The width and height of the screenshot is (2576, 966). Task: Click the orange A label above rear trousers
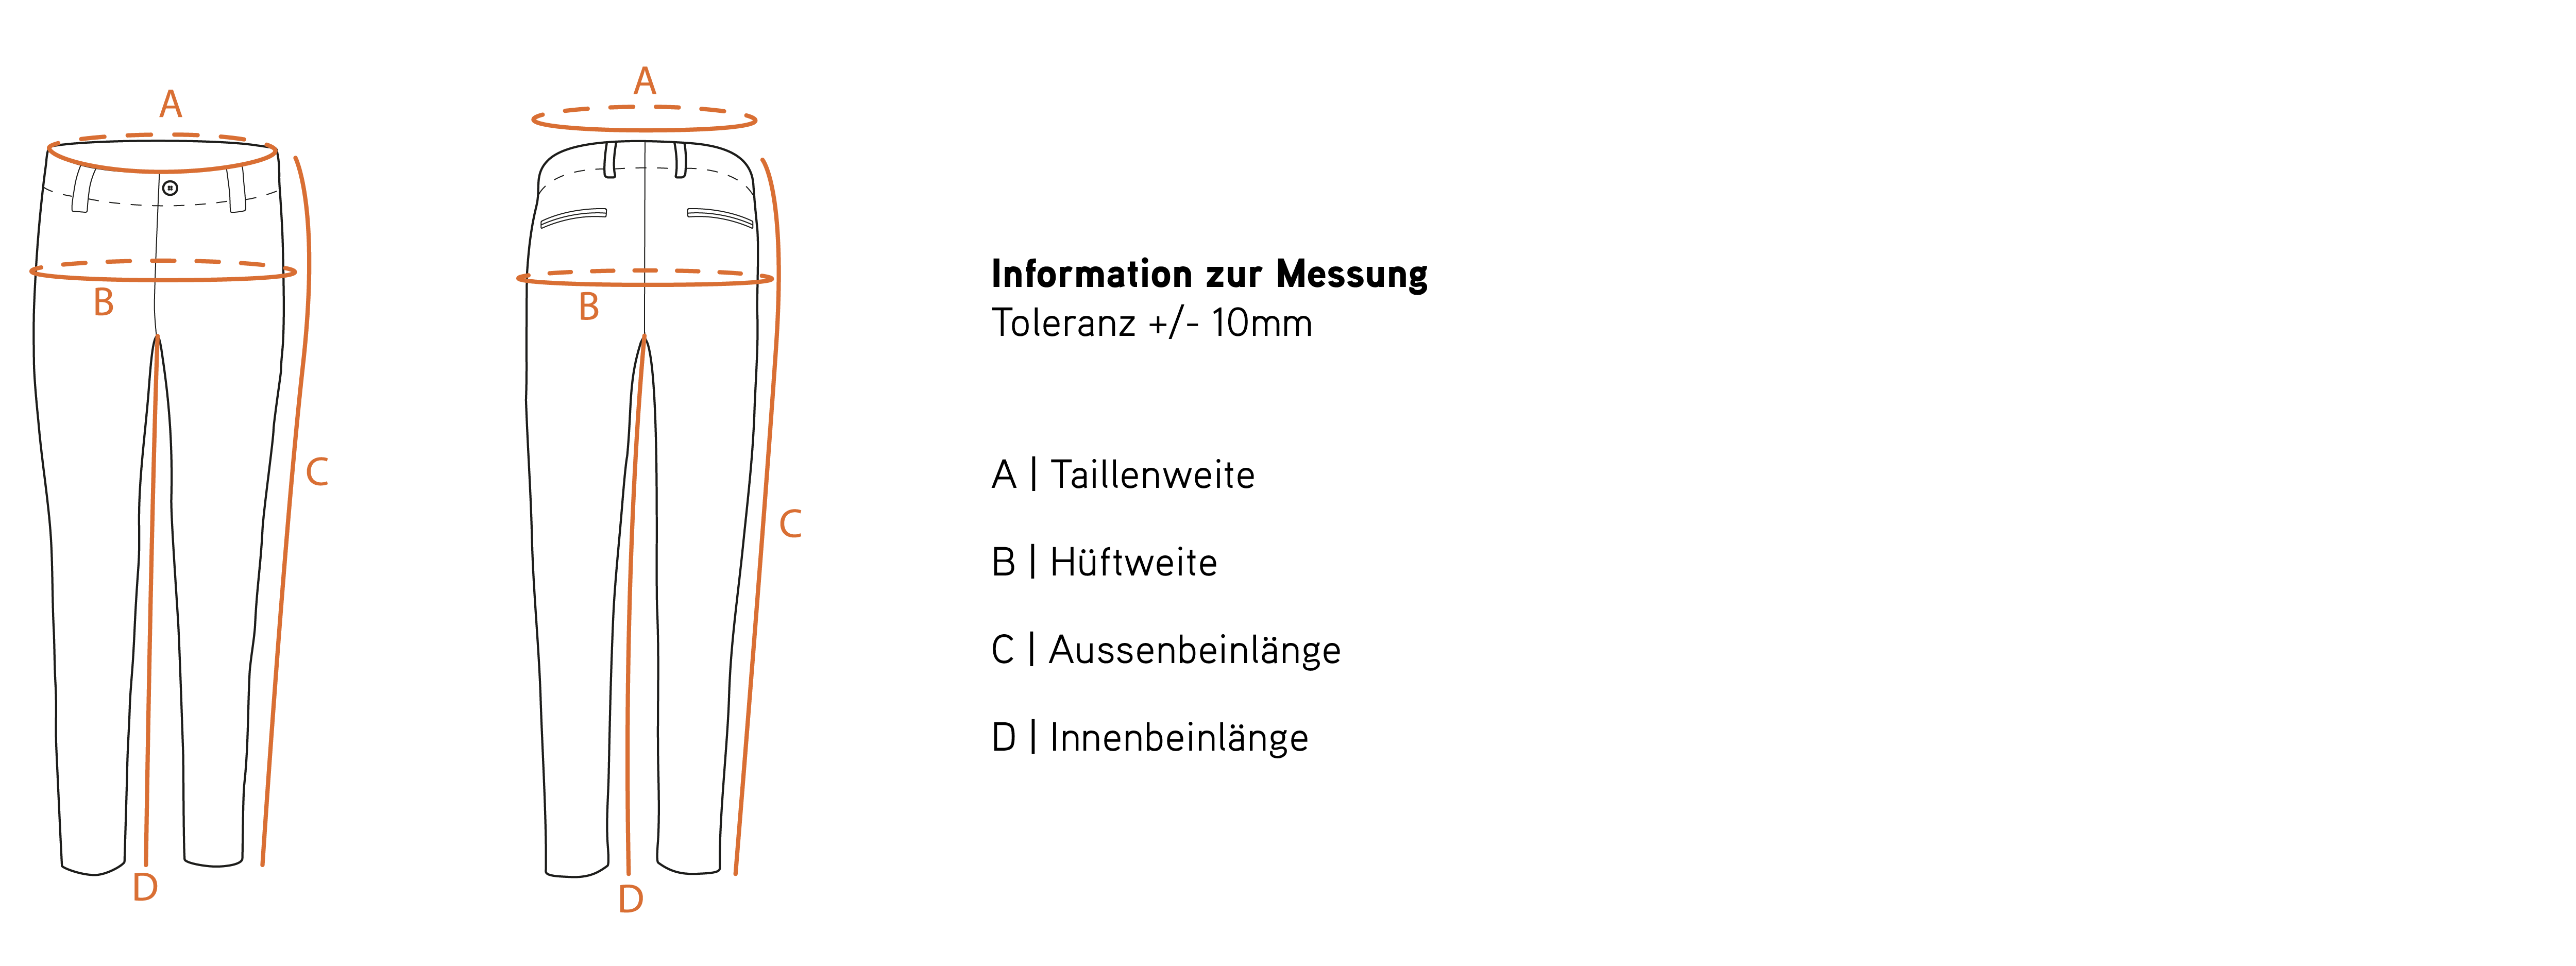click(645, 81)
